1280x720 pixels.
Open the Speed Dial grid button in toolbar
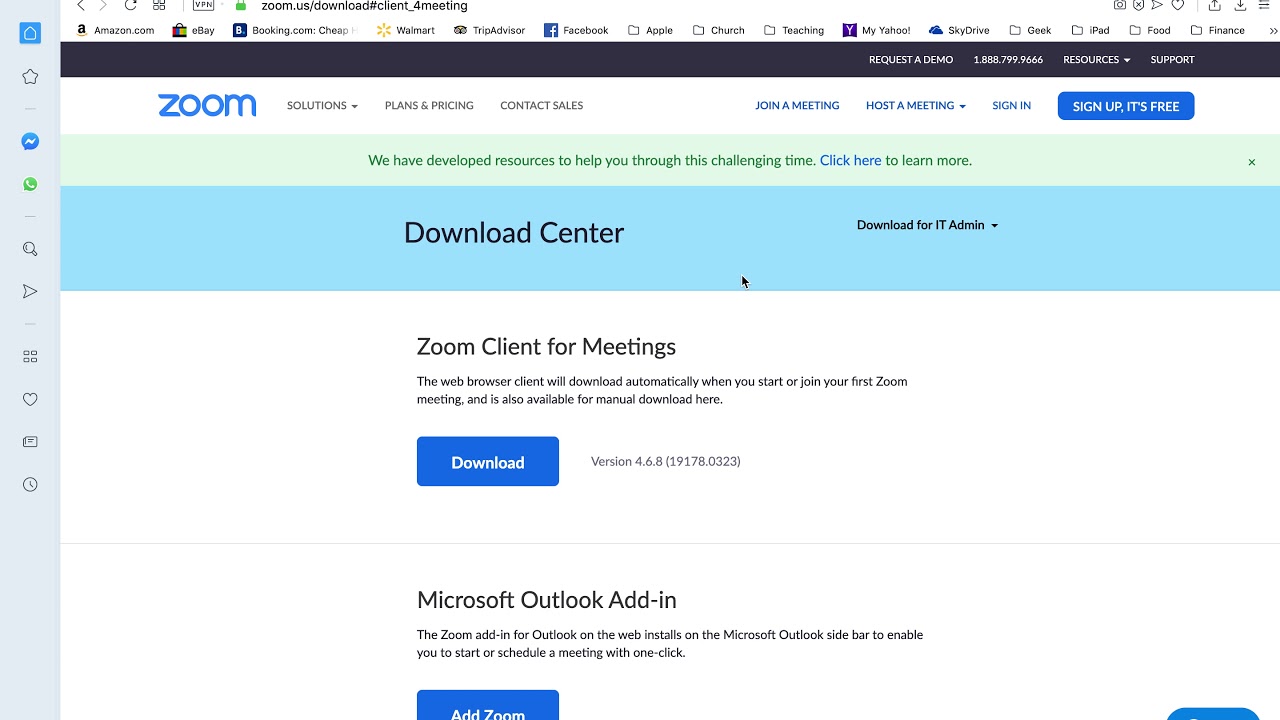[x=159, y=6]
